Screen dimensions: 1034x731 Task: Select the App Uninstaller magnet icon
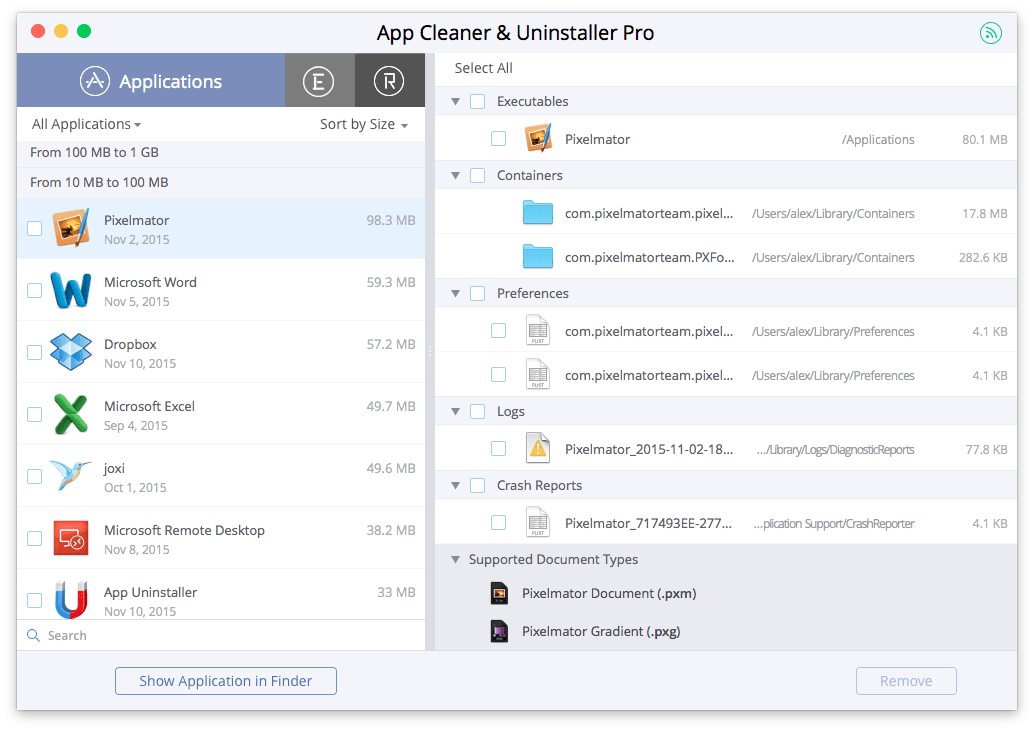(71, 600)
